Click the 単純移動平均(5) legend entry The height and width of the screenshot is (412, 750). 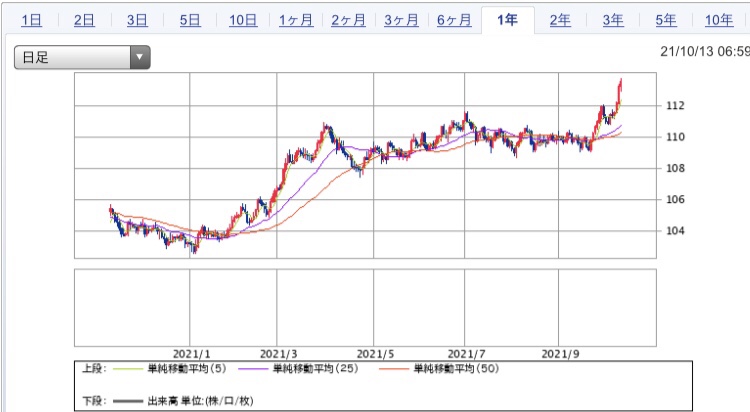click(187, 369)
